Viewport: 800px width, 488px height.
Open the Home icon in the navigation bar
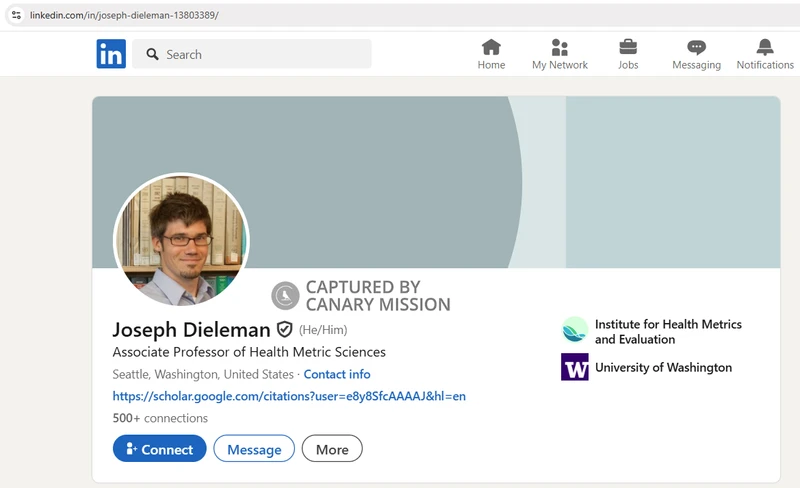coord(491,47)
